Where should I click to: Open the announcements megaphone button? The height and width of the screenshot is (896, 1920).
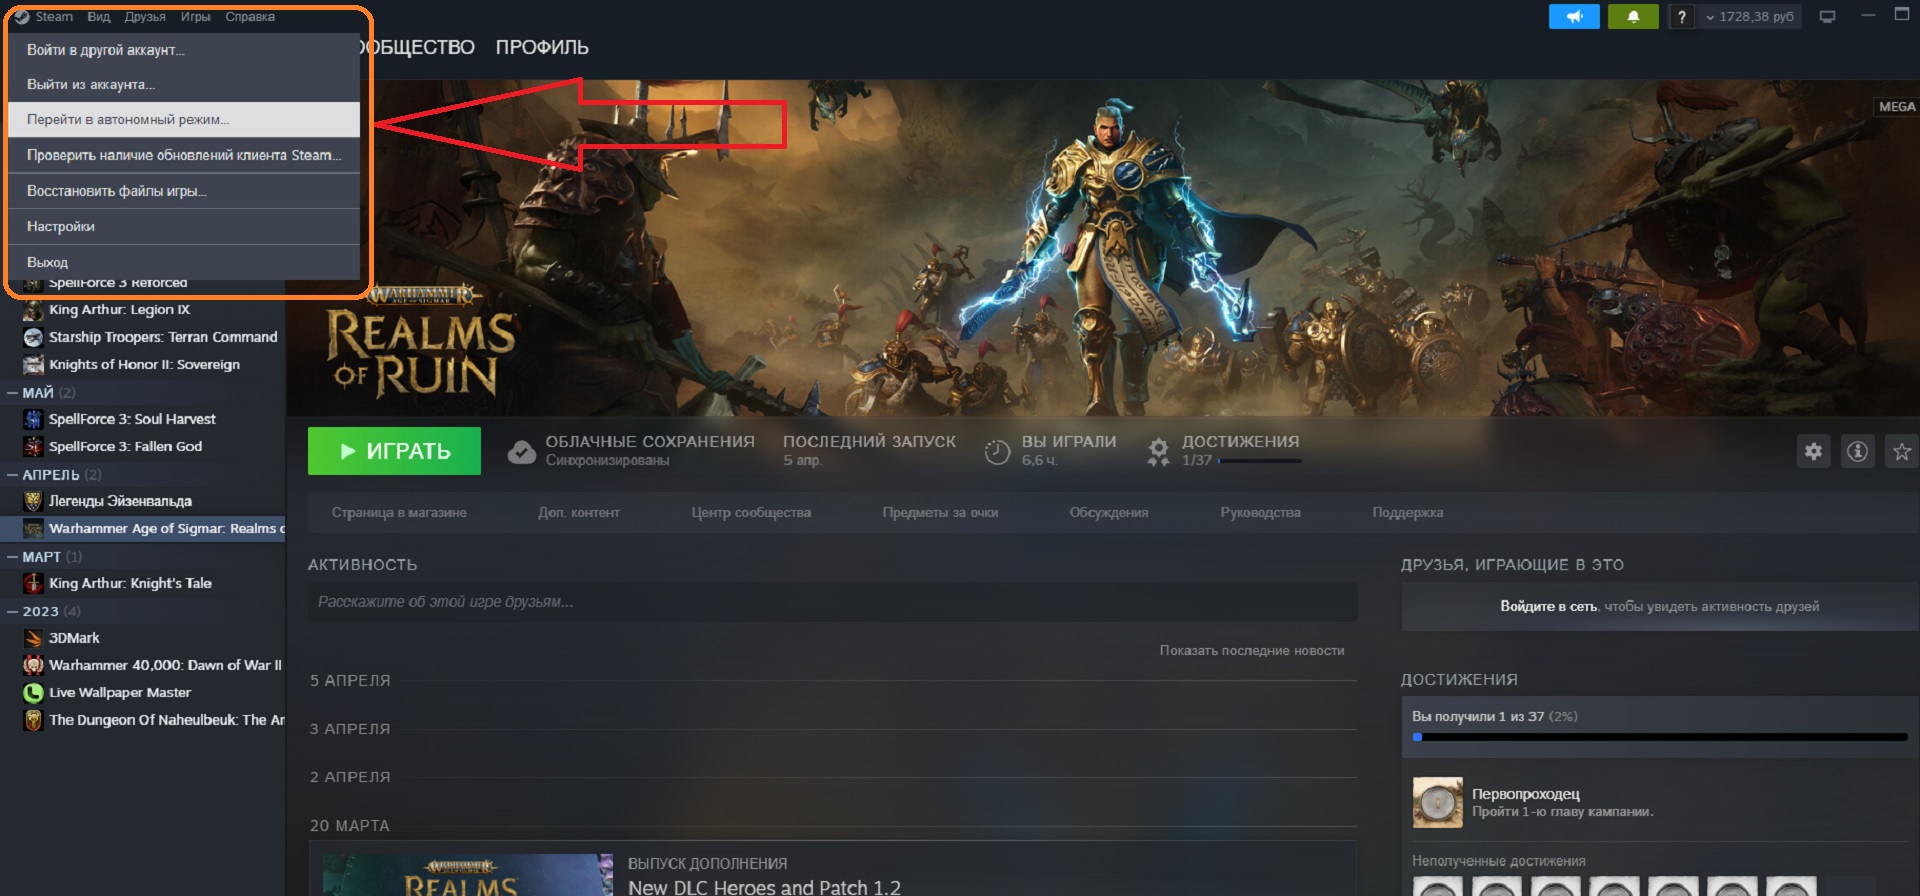coord(1574,17)
